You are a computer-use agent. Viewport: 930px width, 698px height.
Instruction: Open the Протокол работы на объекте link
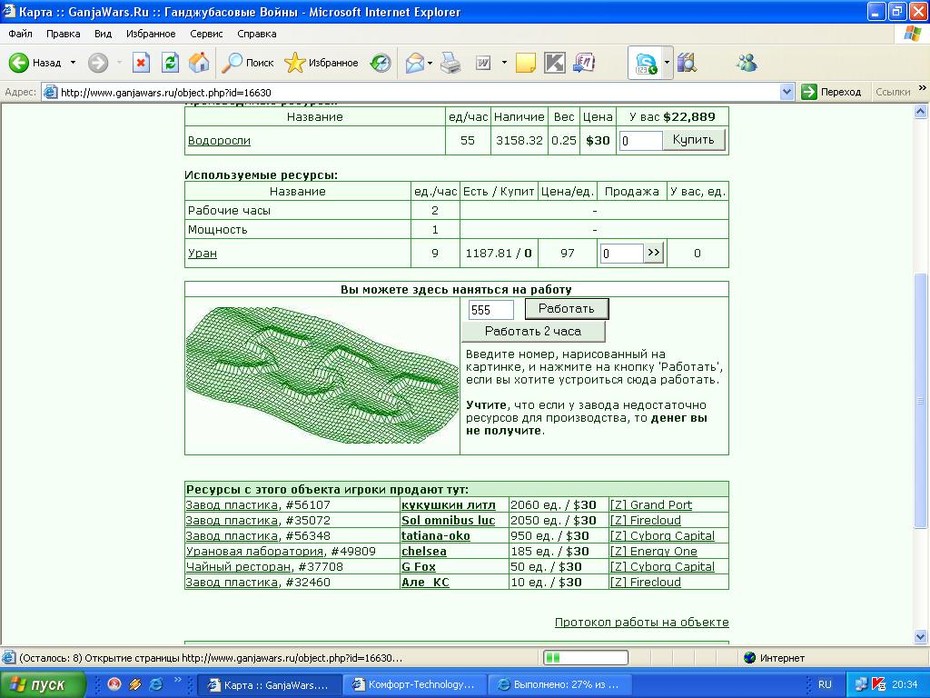[642, 622]
